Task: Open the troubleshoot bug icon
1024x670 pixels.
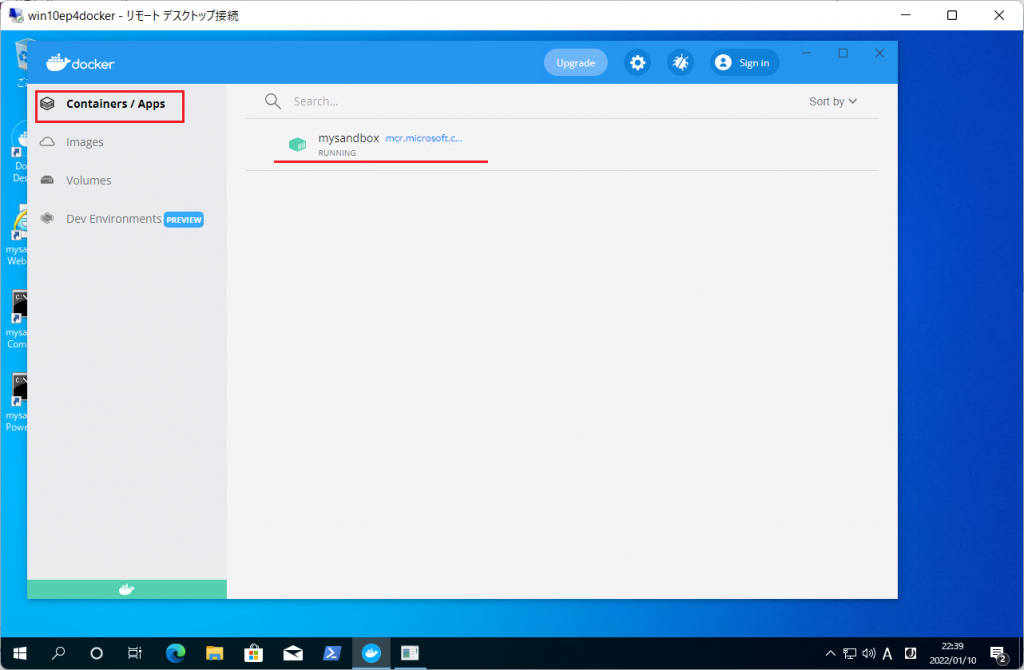Action: pyautogui.click(x=680, y=63)
